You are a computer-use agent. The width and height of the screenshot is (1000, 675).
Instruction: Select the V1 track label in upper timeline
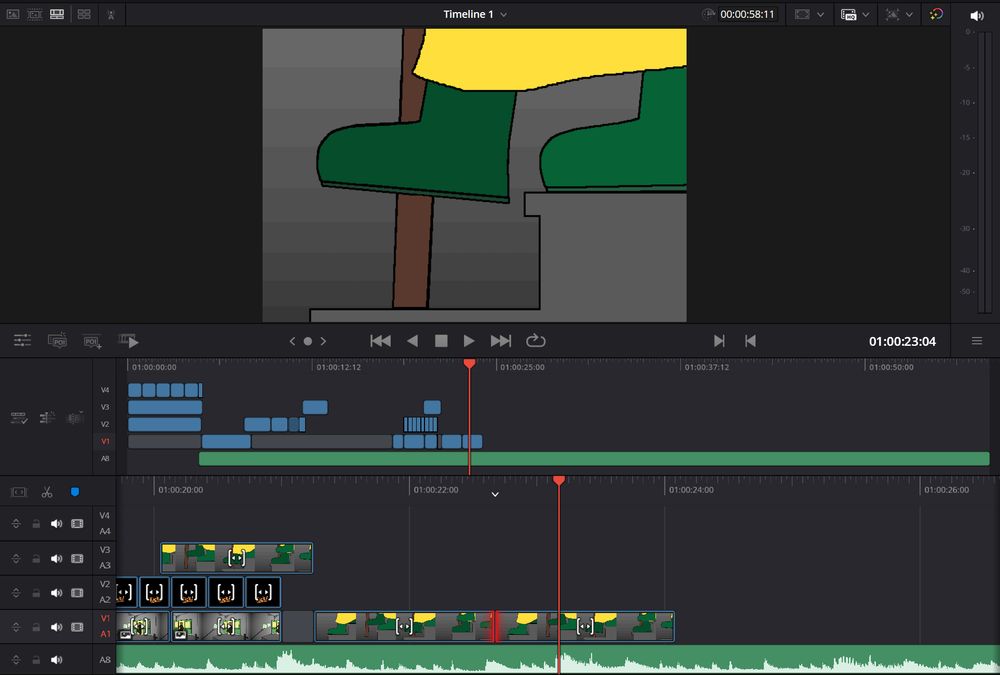click(x=105, y=441)
